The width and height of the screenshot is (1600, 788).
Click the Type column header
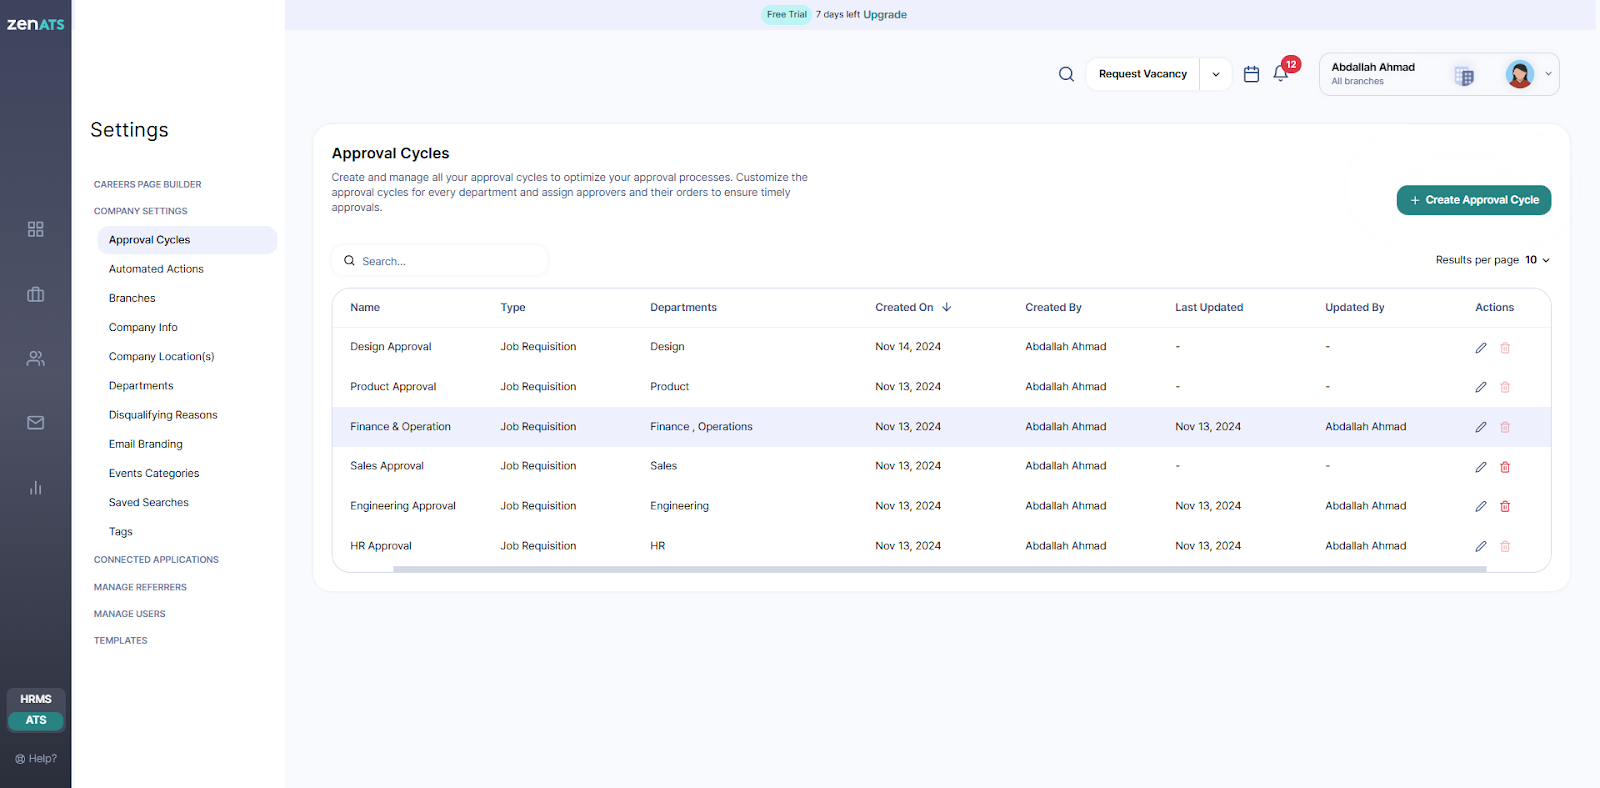pyautogui.click(x=513, y=308)
